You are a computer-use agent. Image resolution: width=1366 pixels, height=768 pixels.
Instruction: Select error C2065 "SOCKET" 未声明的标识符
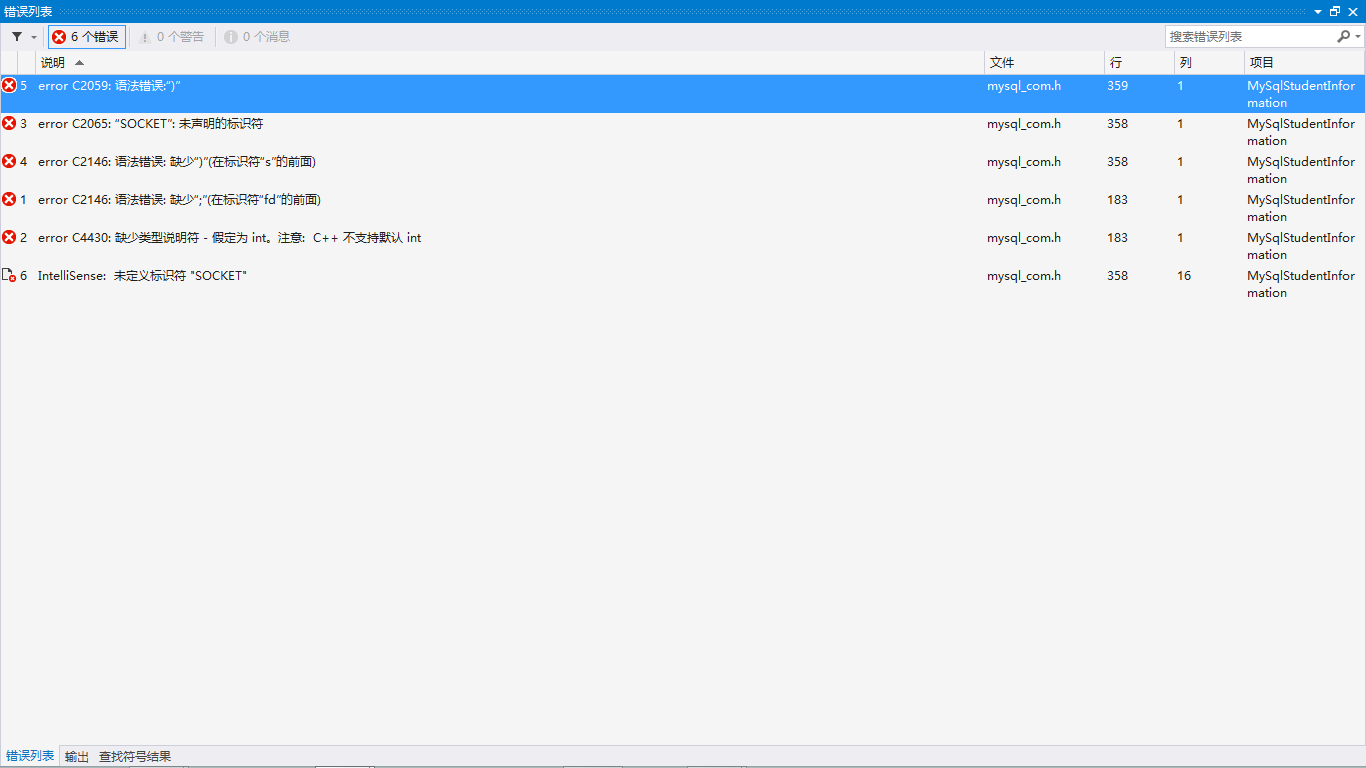(683, 132)
